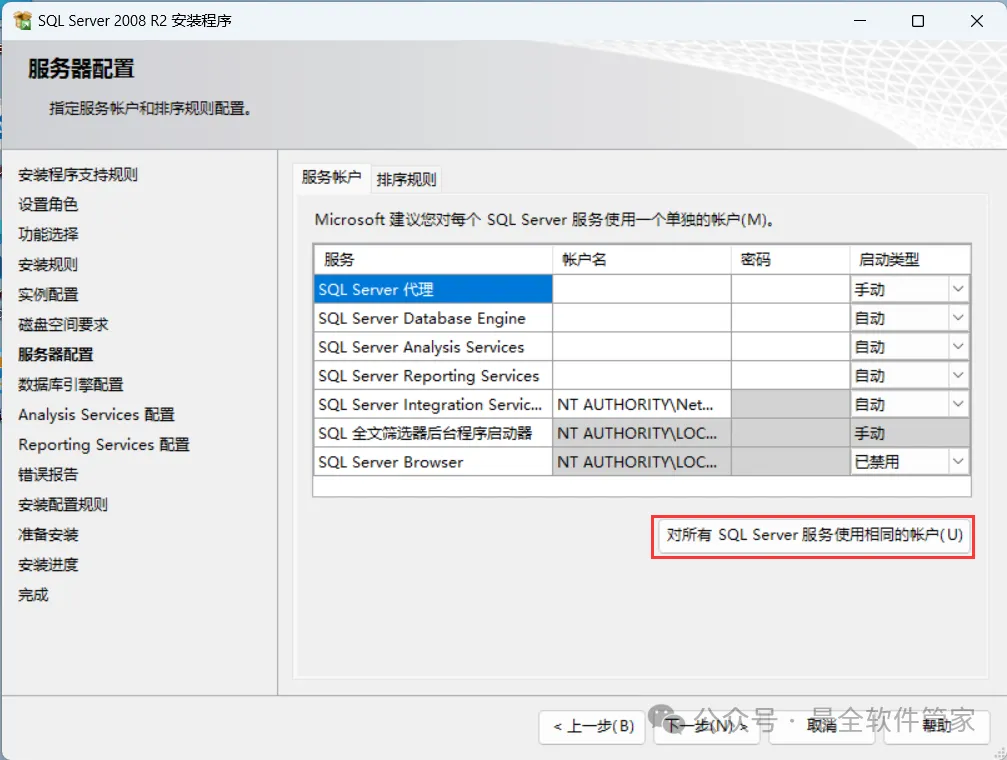Click Analysis Services 配置 step
Screen dimensions: 1007x760
pos(96,414)
